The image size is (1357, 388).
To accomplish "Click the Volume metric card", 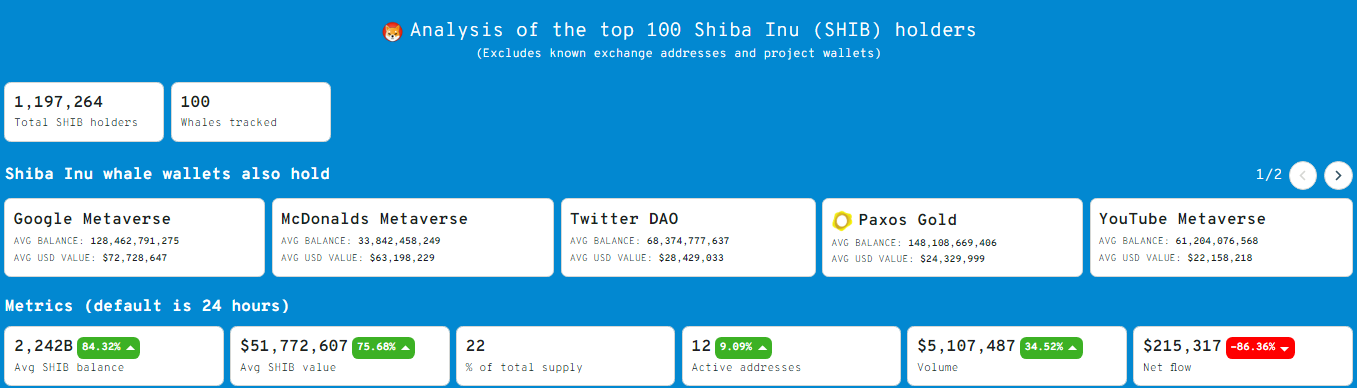I will click(1017, 356).
